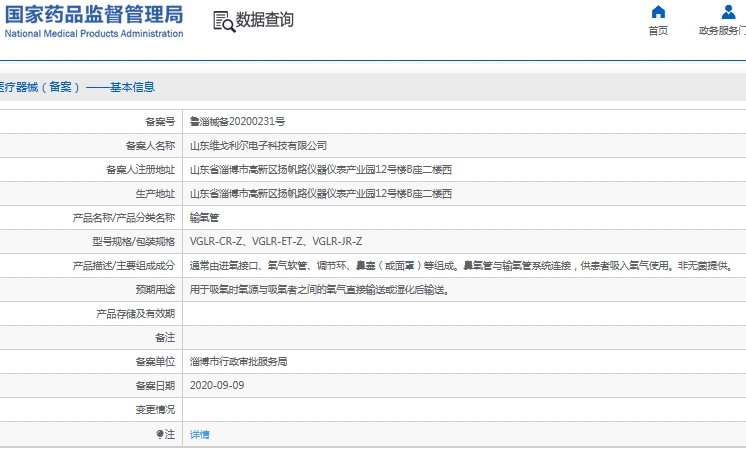Click the 备案单位 row label

(x=155, y=362)
